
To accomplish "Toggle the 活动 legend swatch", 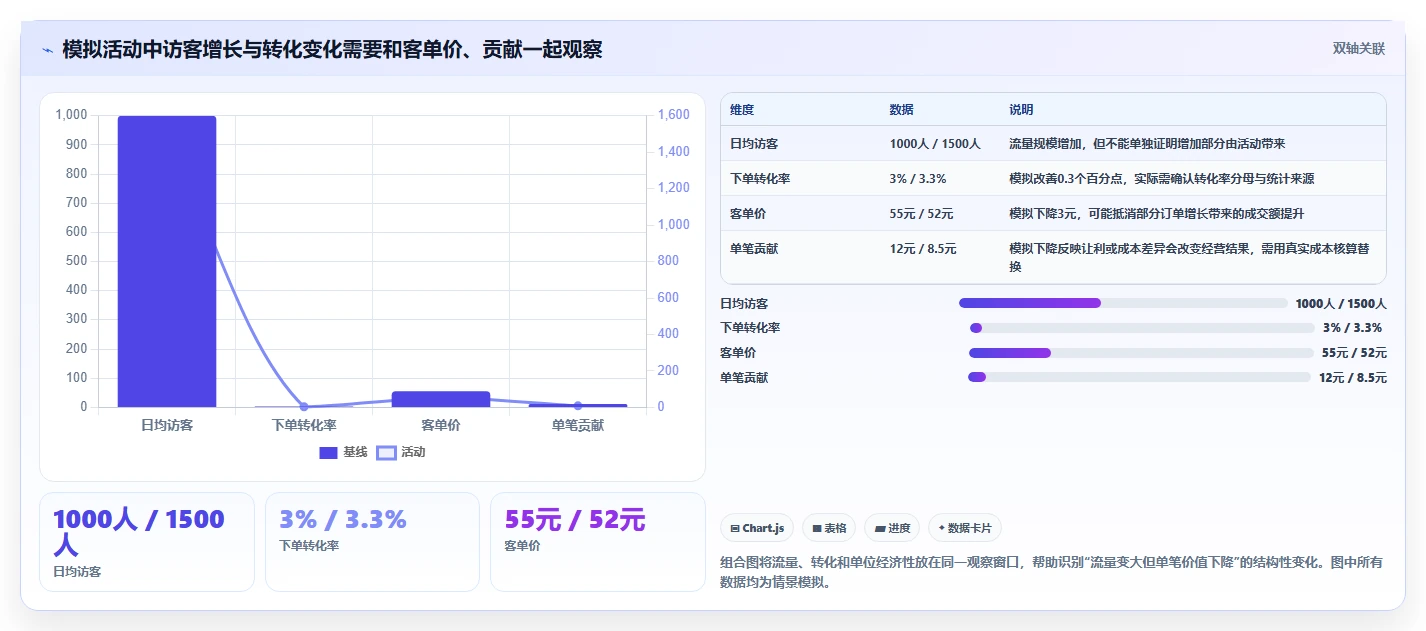I will click(x=386, y=453).
